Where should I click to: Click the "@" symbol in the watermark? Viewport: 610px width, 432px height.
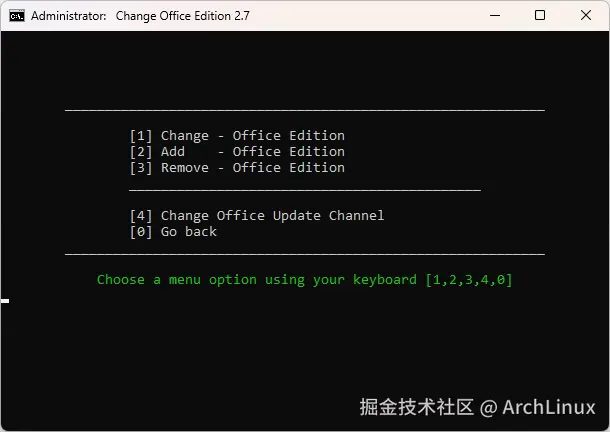click(488, 407)
